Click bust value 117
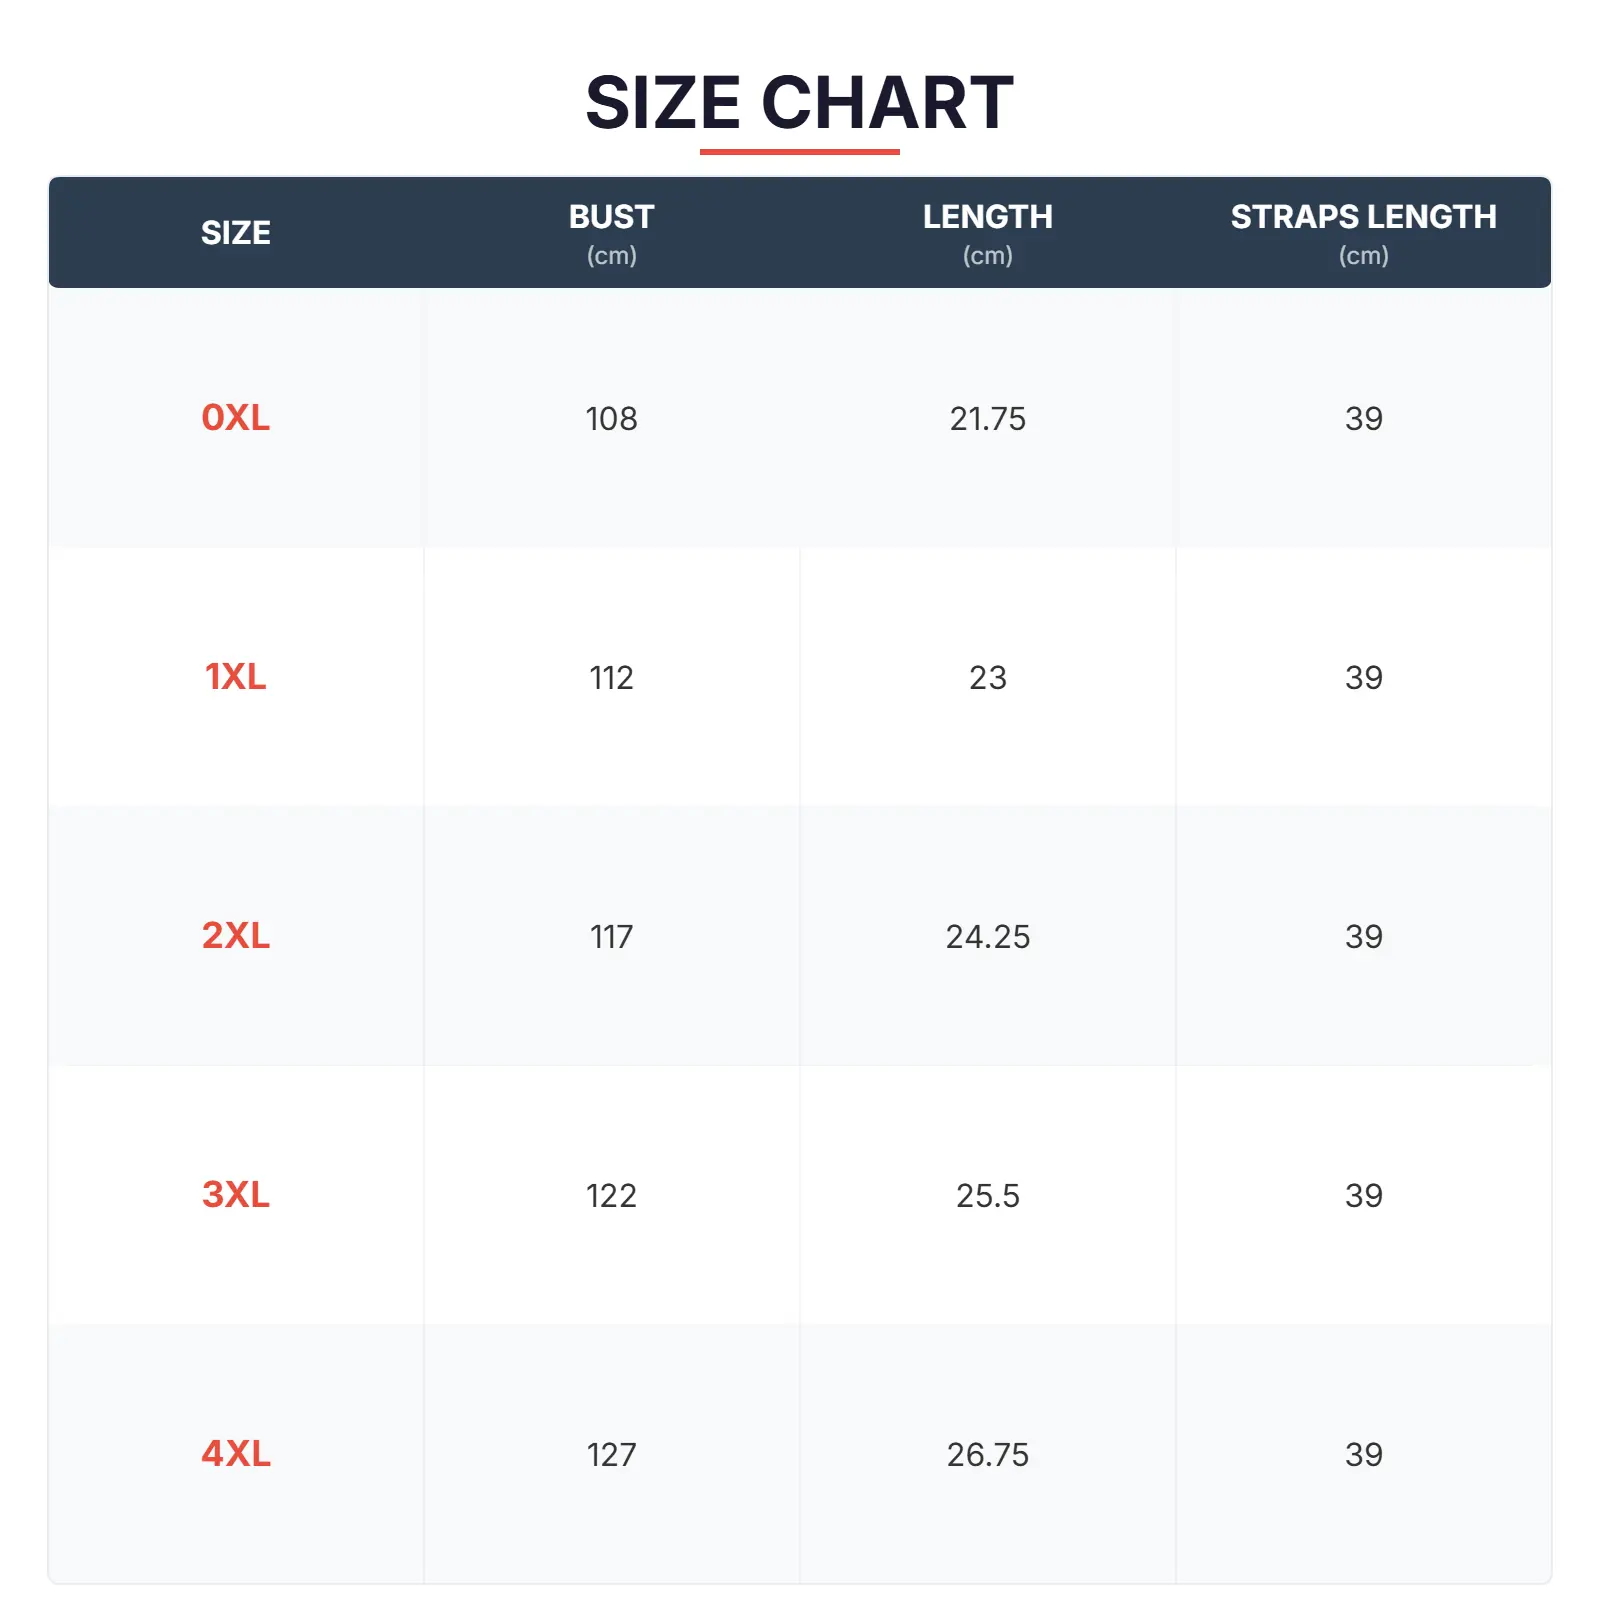Image resolution: width=1600 pixels, height=1600 pixels. point(611,937)
